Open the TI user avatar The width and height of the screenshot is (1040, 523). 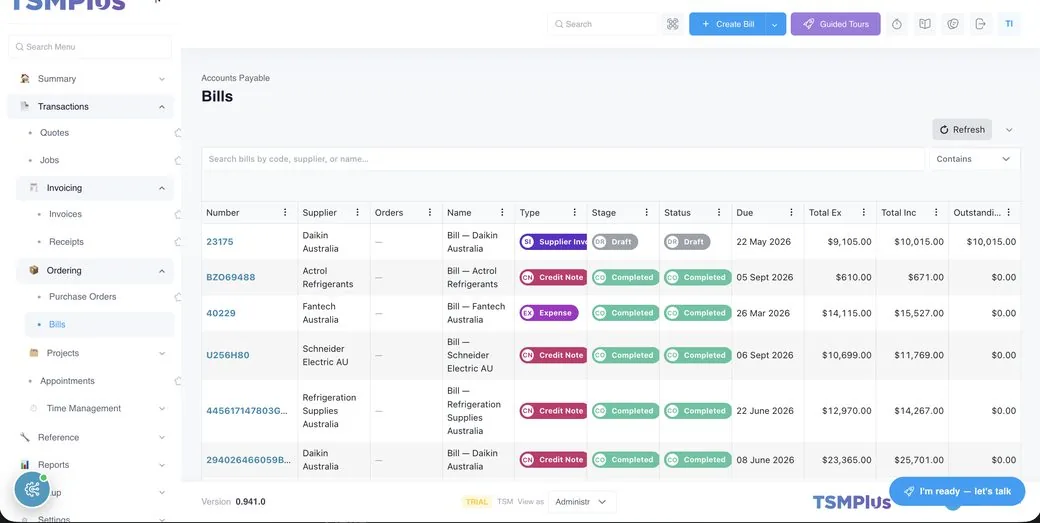[x=1009, y=24]
